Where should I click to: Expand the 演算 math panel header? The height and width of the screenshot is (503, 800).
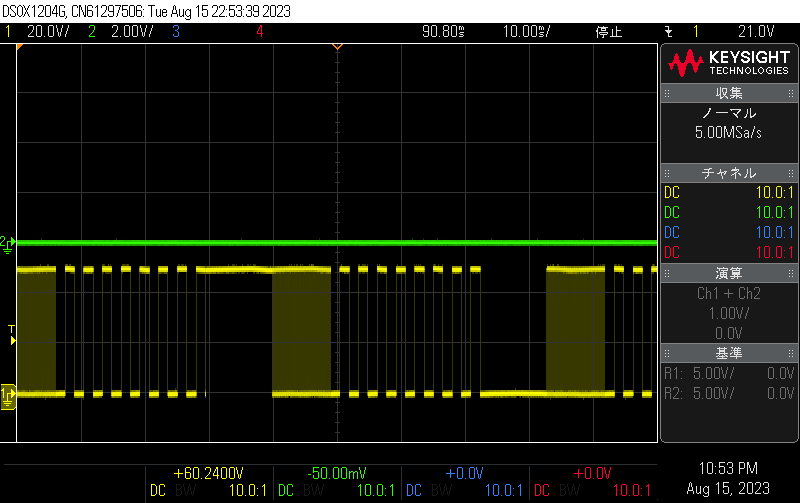click(x=728, y=273)
